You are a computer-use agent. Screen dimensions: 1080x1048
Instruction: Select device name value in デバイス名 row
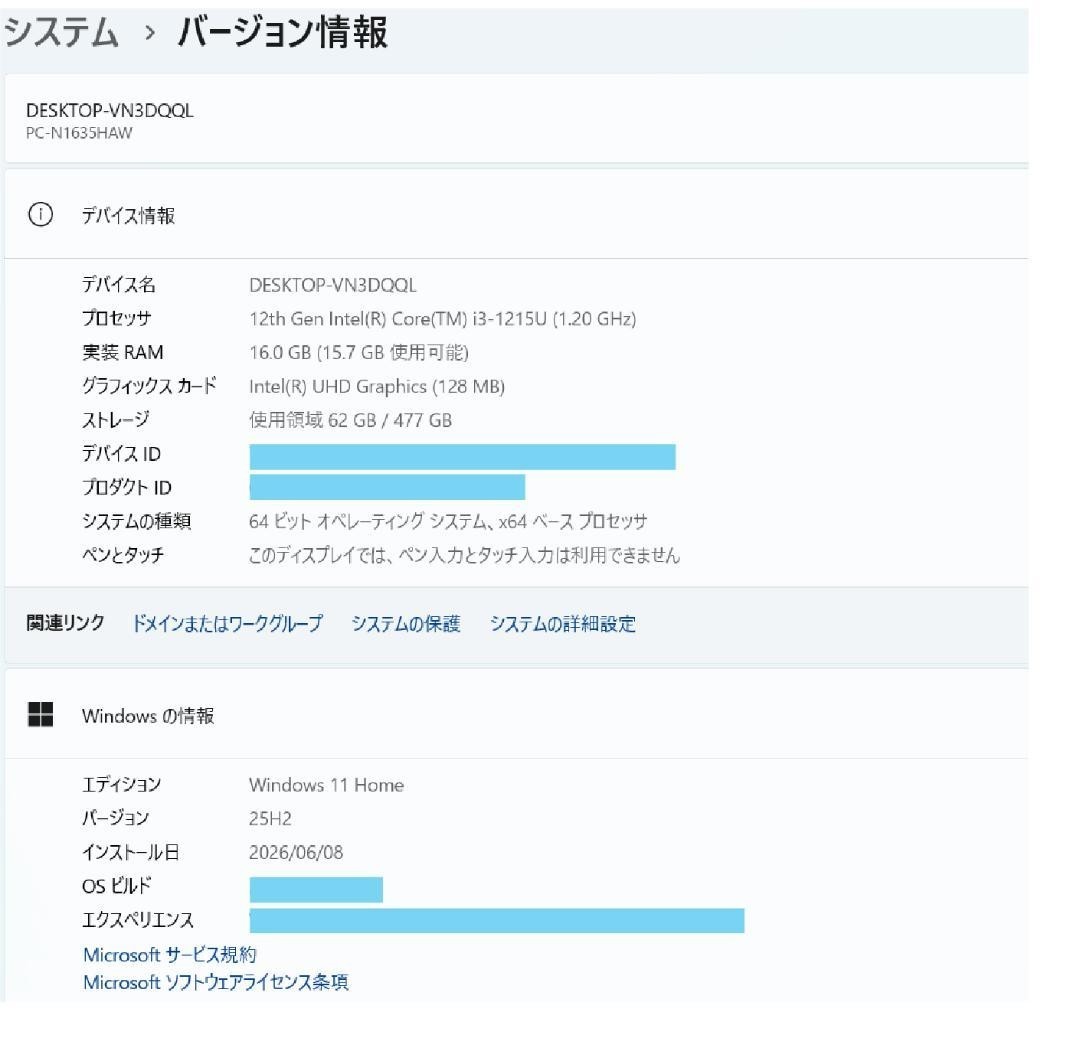(333, 285)
